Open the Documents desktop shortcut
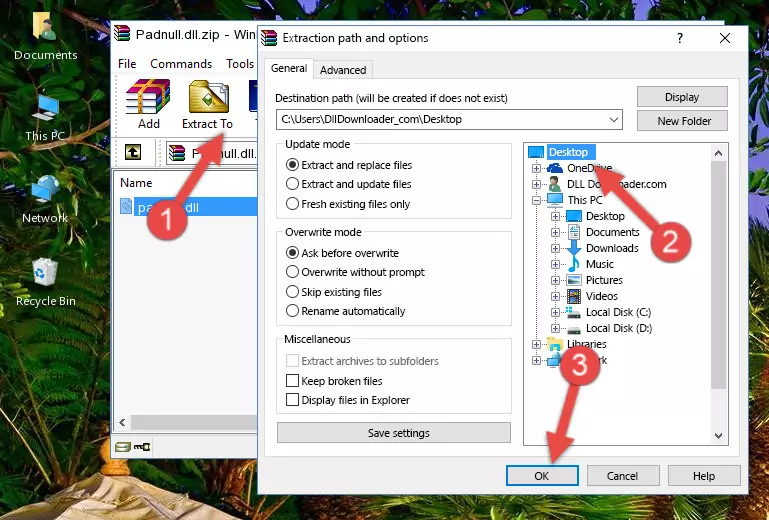This screenshot has width=769, height=520. (46, 36)
